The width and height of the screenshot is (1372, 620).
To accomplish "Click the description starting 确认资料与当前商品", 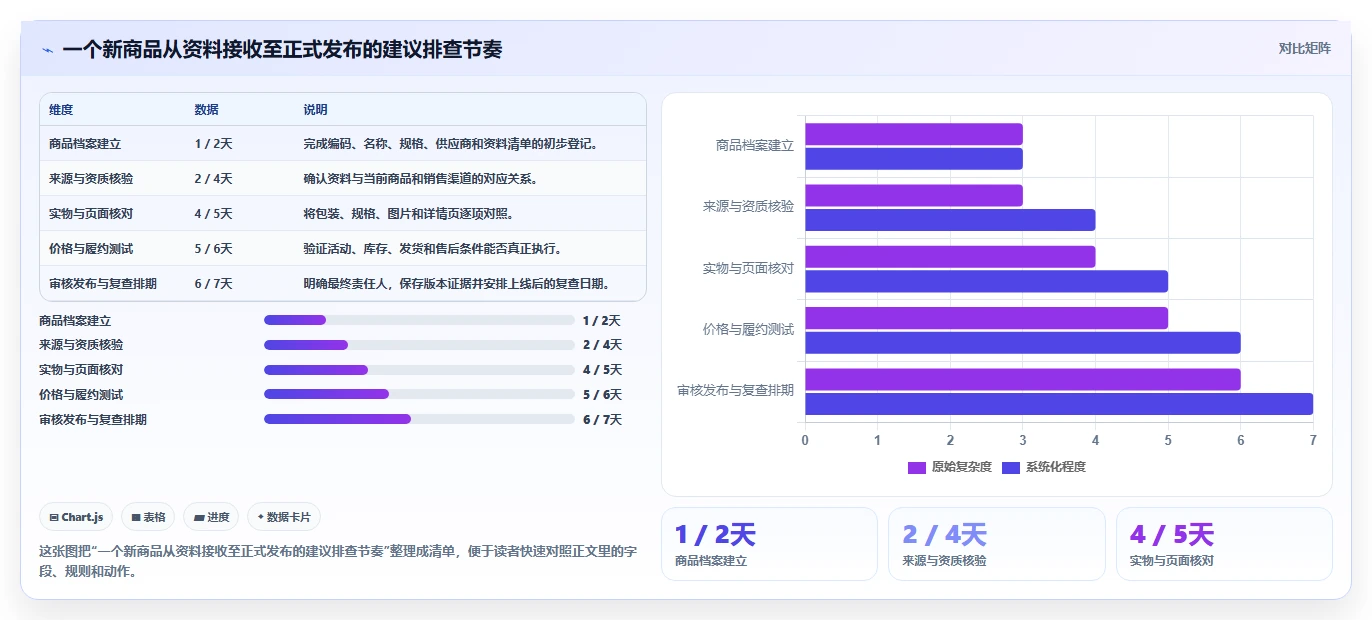I will point(421,179).
